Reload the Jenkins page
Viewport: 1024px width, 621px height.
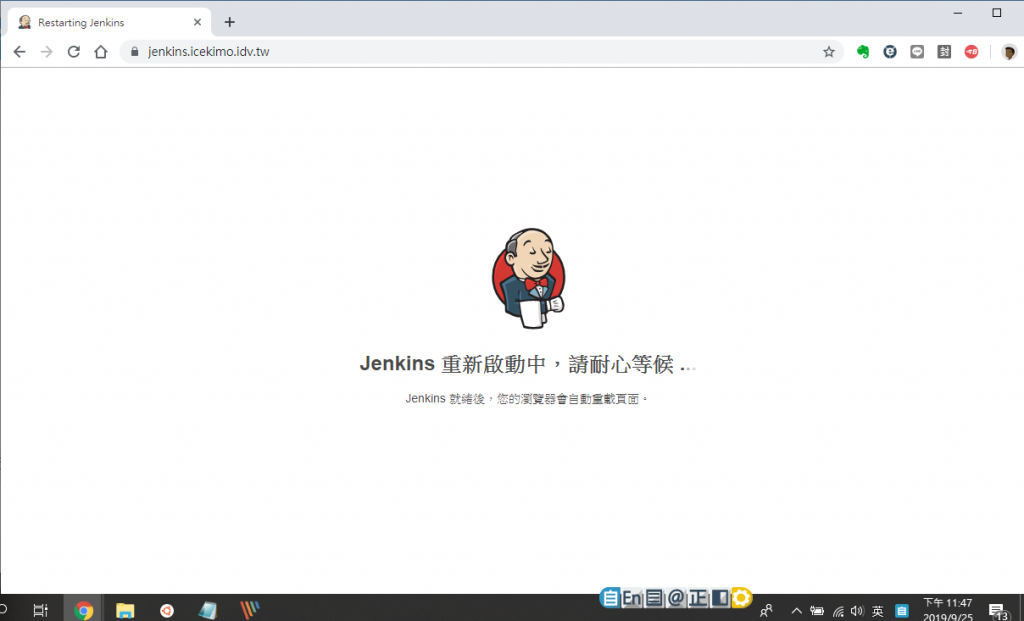pos(74,52)
